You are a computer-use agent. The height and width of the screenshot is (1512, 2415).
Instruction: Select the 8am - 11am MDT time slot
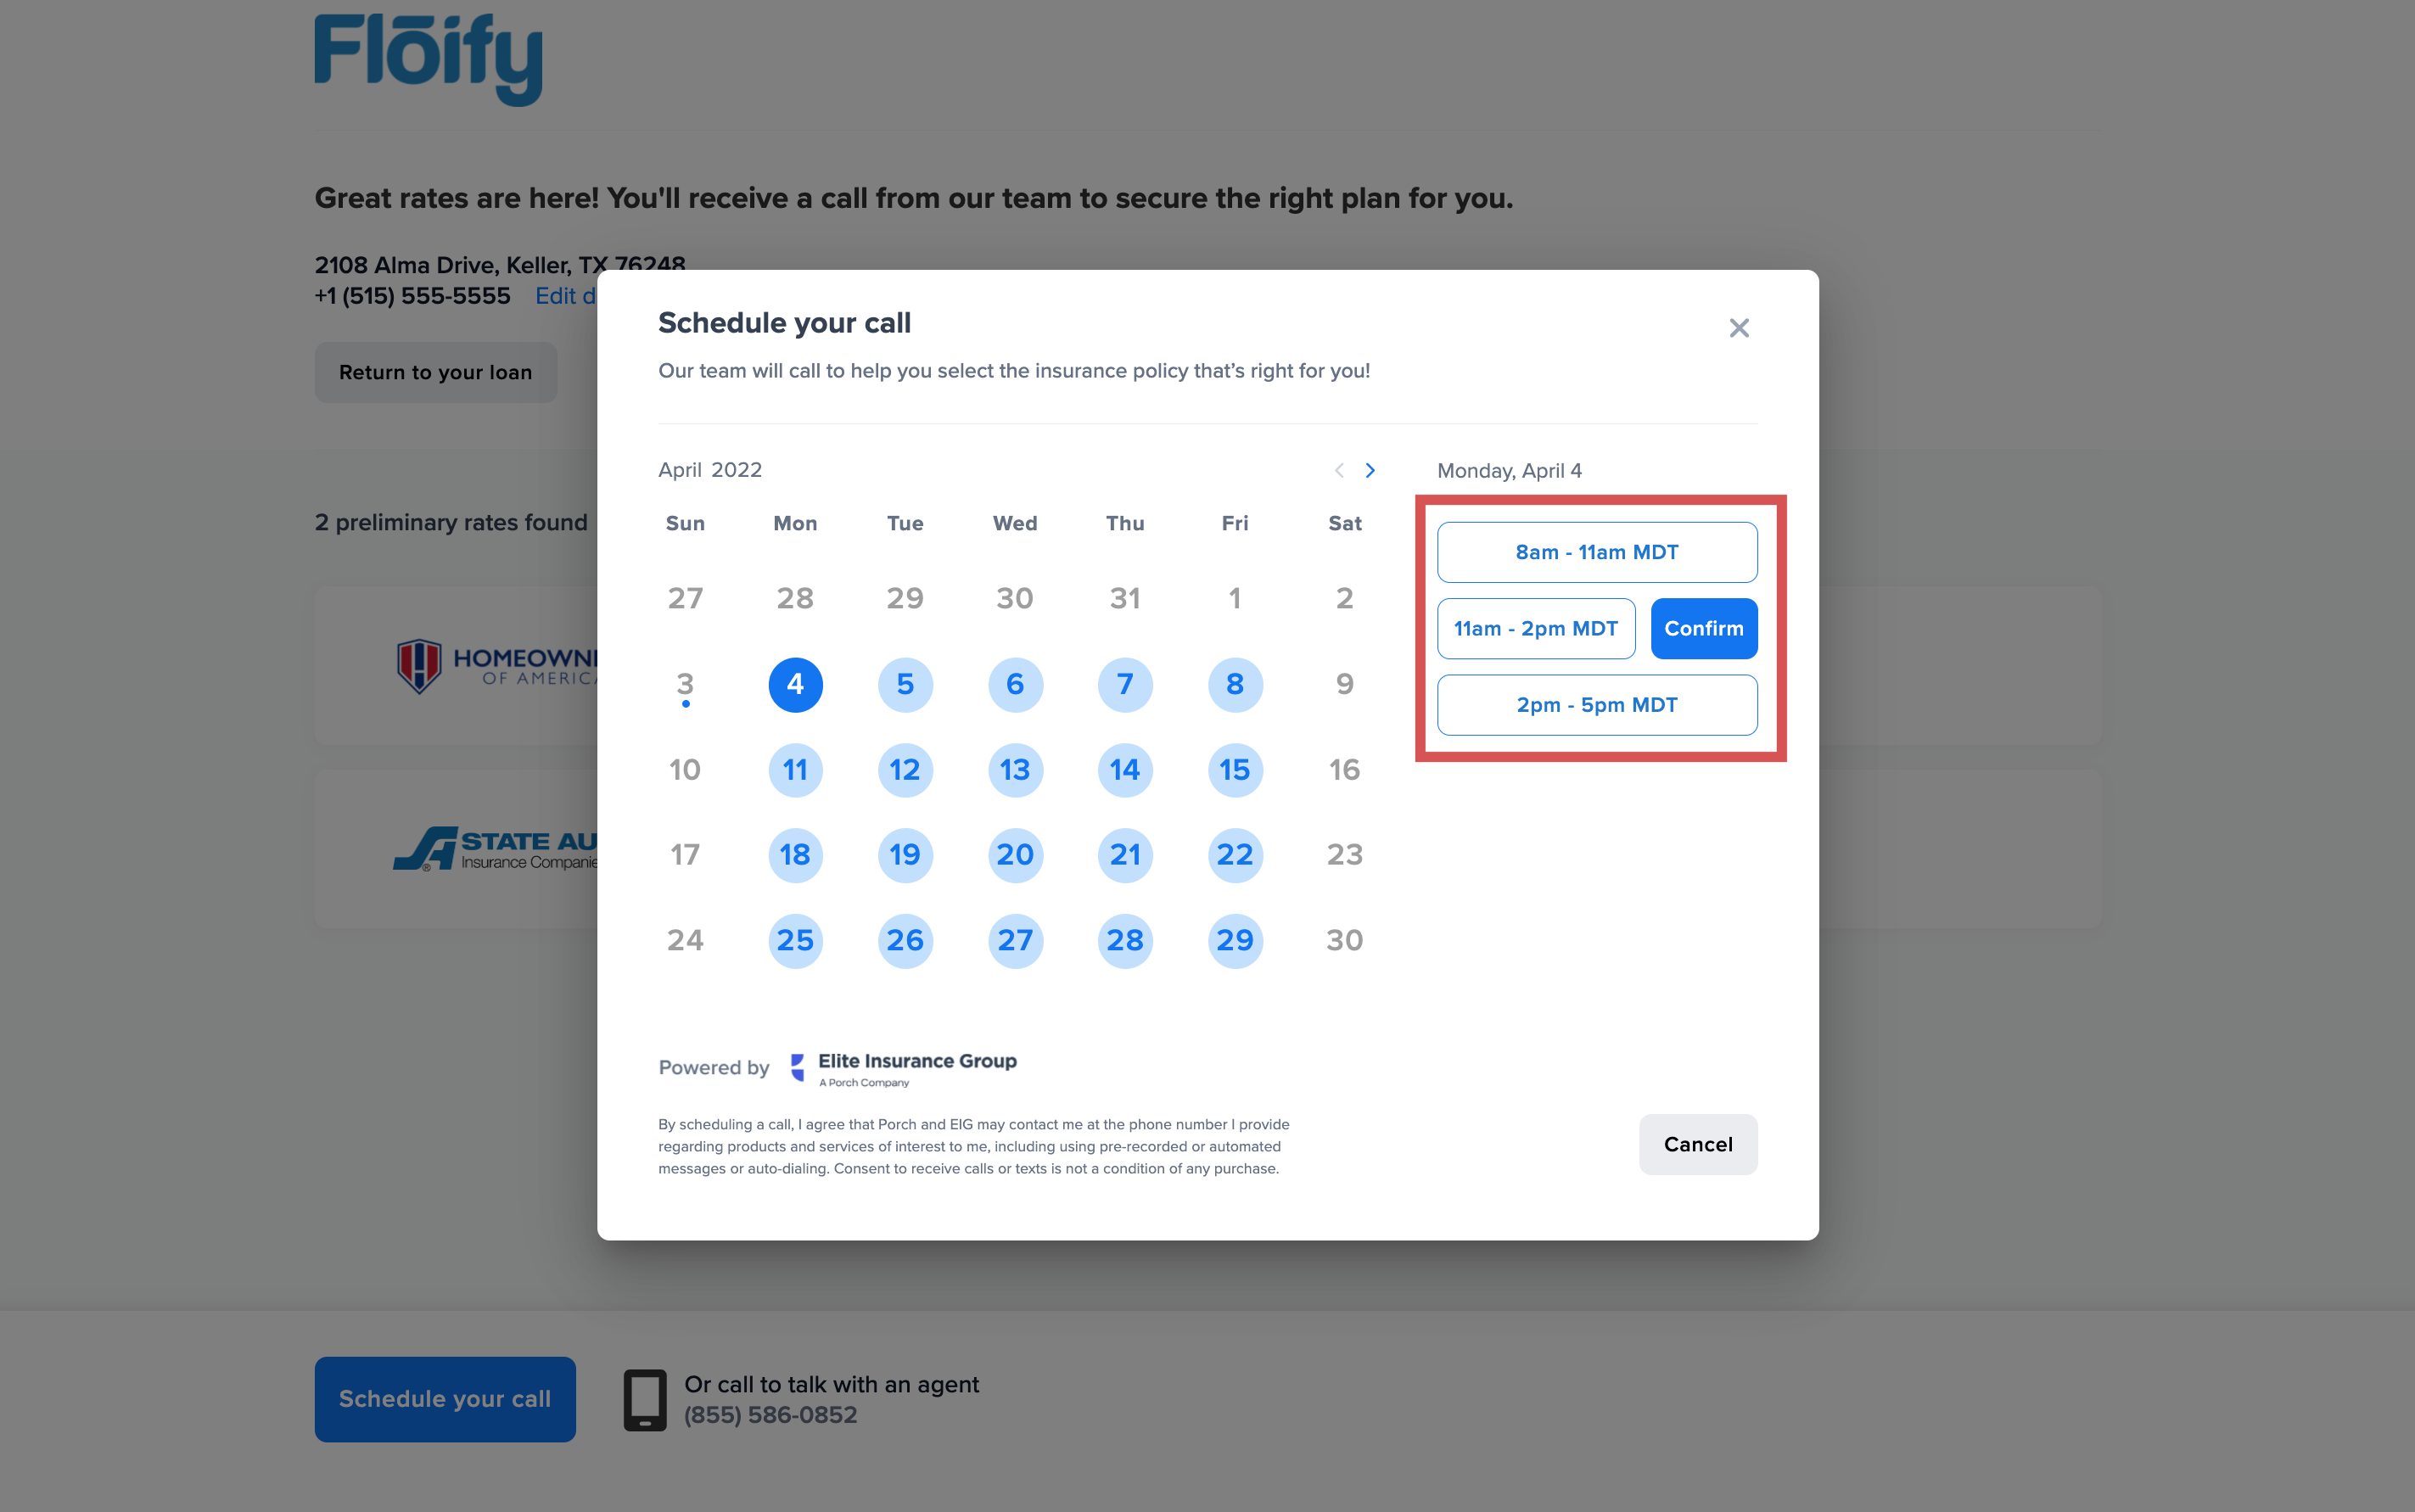click(1596, 552)
